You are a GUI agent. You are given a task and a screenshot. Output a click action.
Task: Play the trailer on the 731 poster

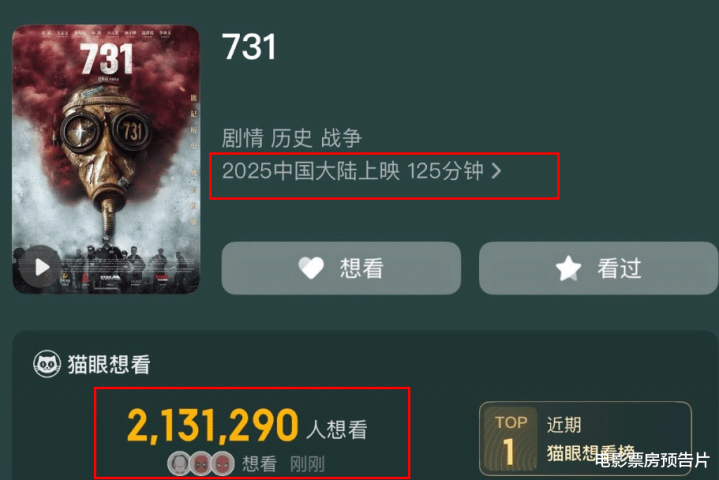[x=41, y=267]
